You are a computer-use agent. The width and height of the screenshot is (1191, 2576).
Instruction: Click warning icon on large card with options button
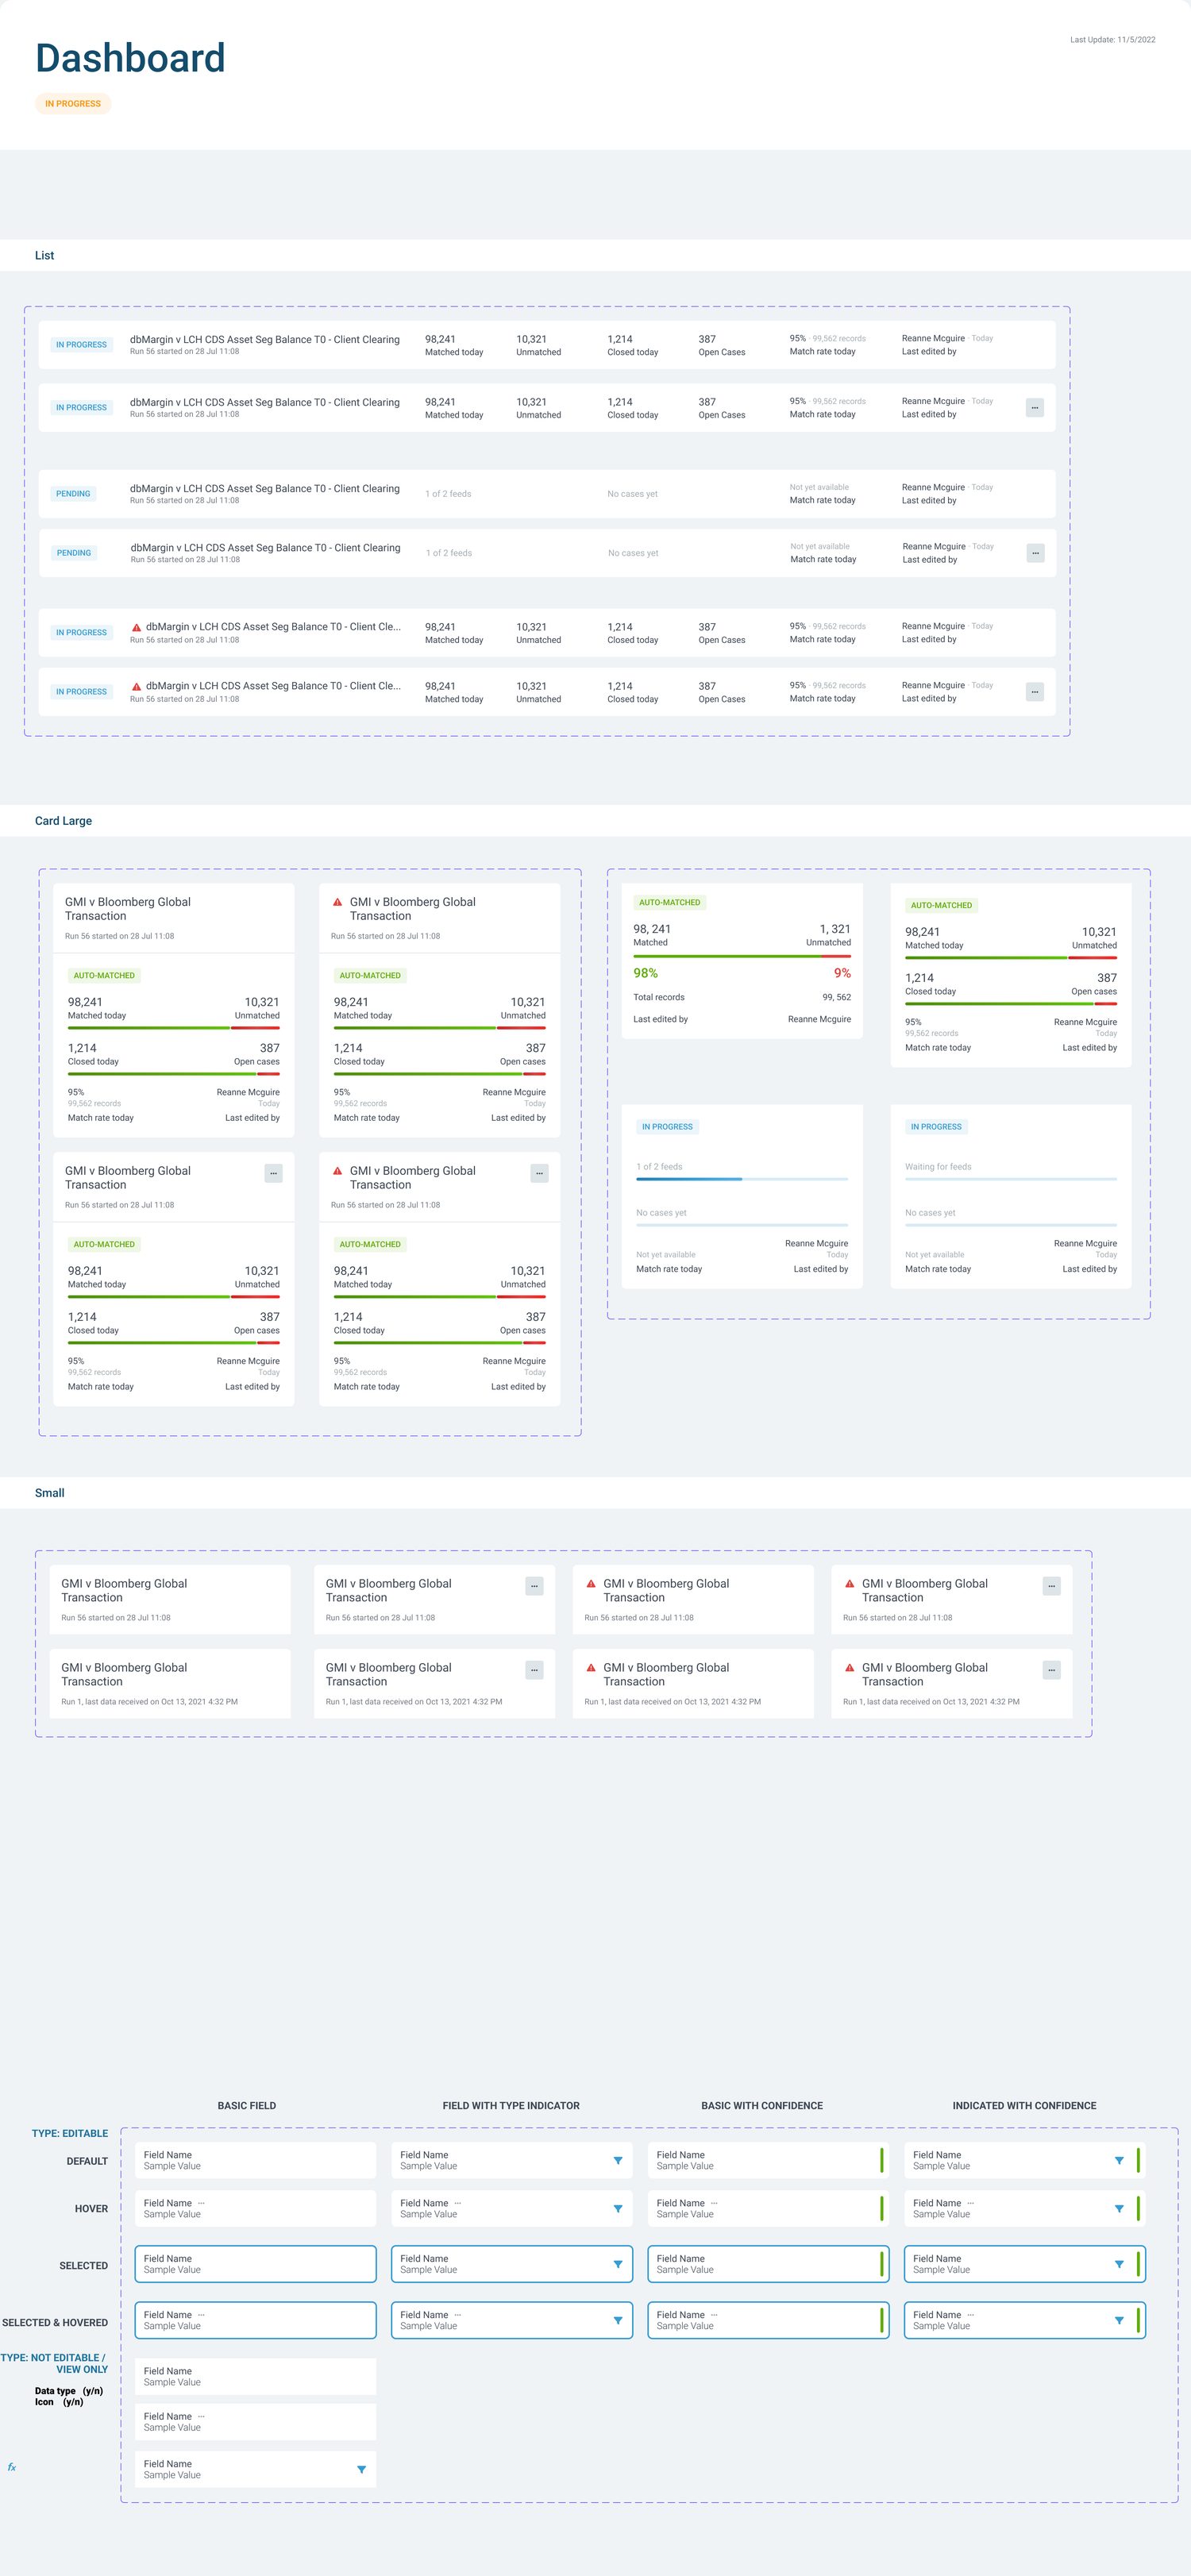[x=338, y=1171]
